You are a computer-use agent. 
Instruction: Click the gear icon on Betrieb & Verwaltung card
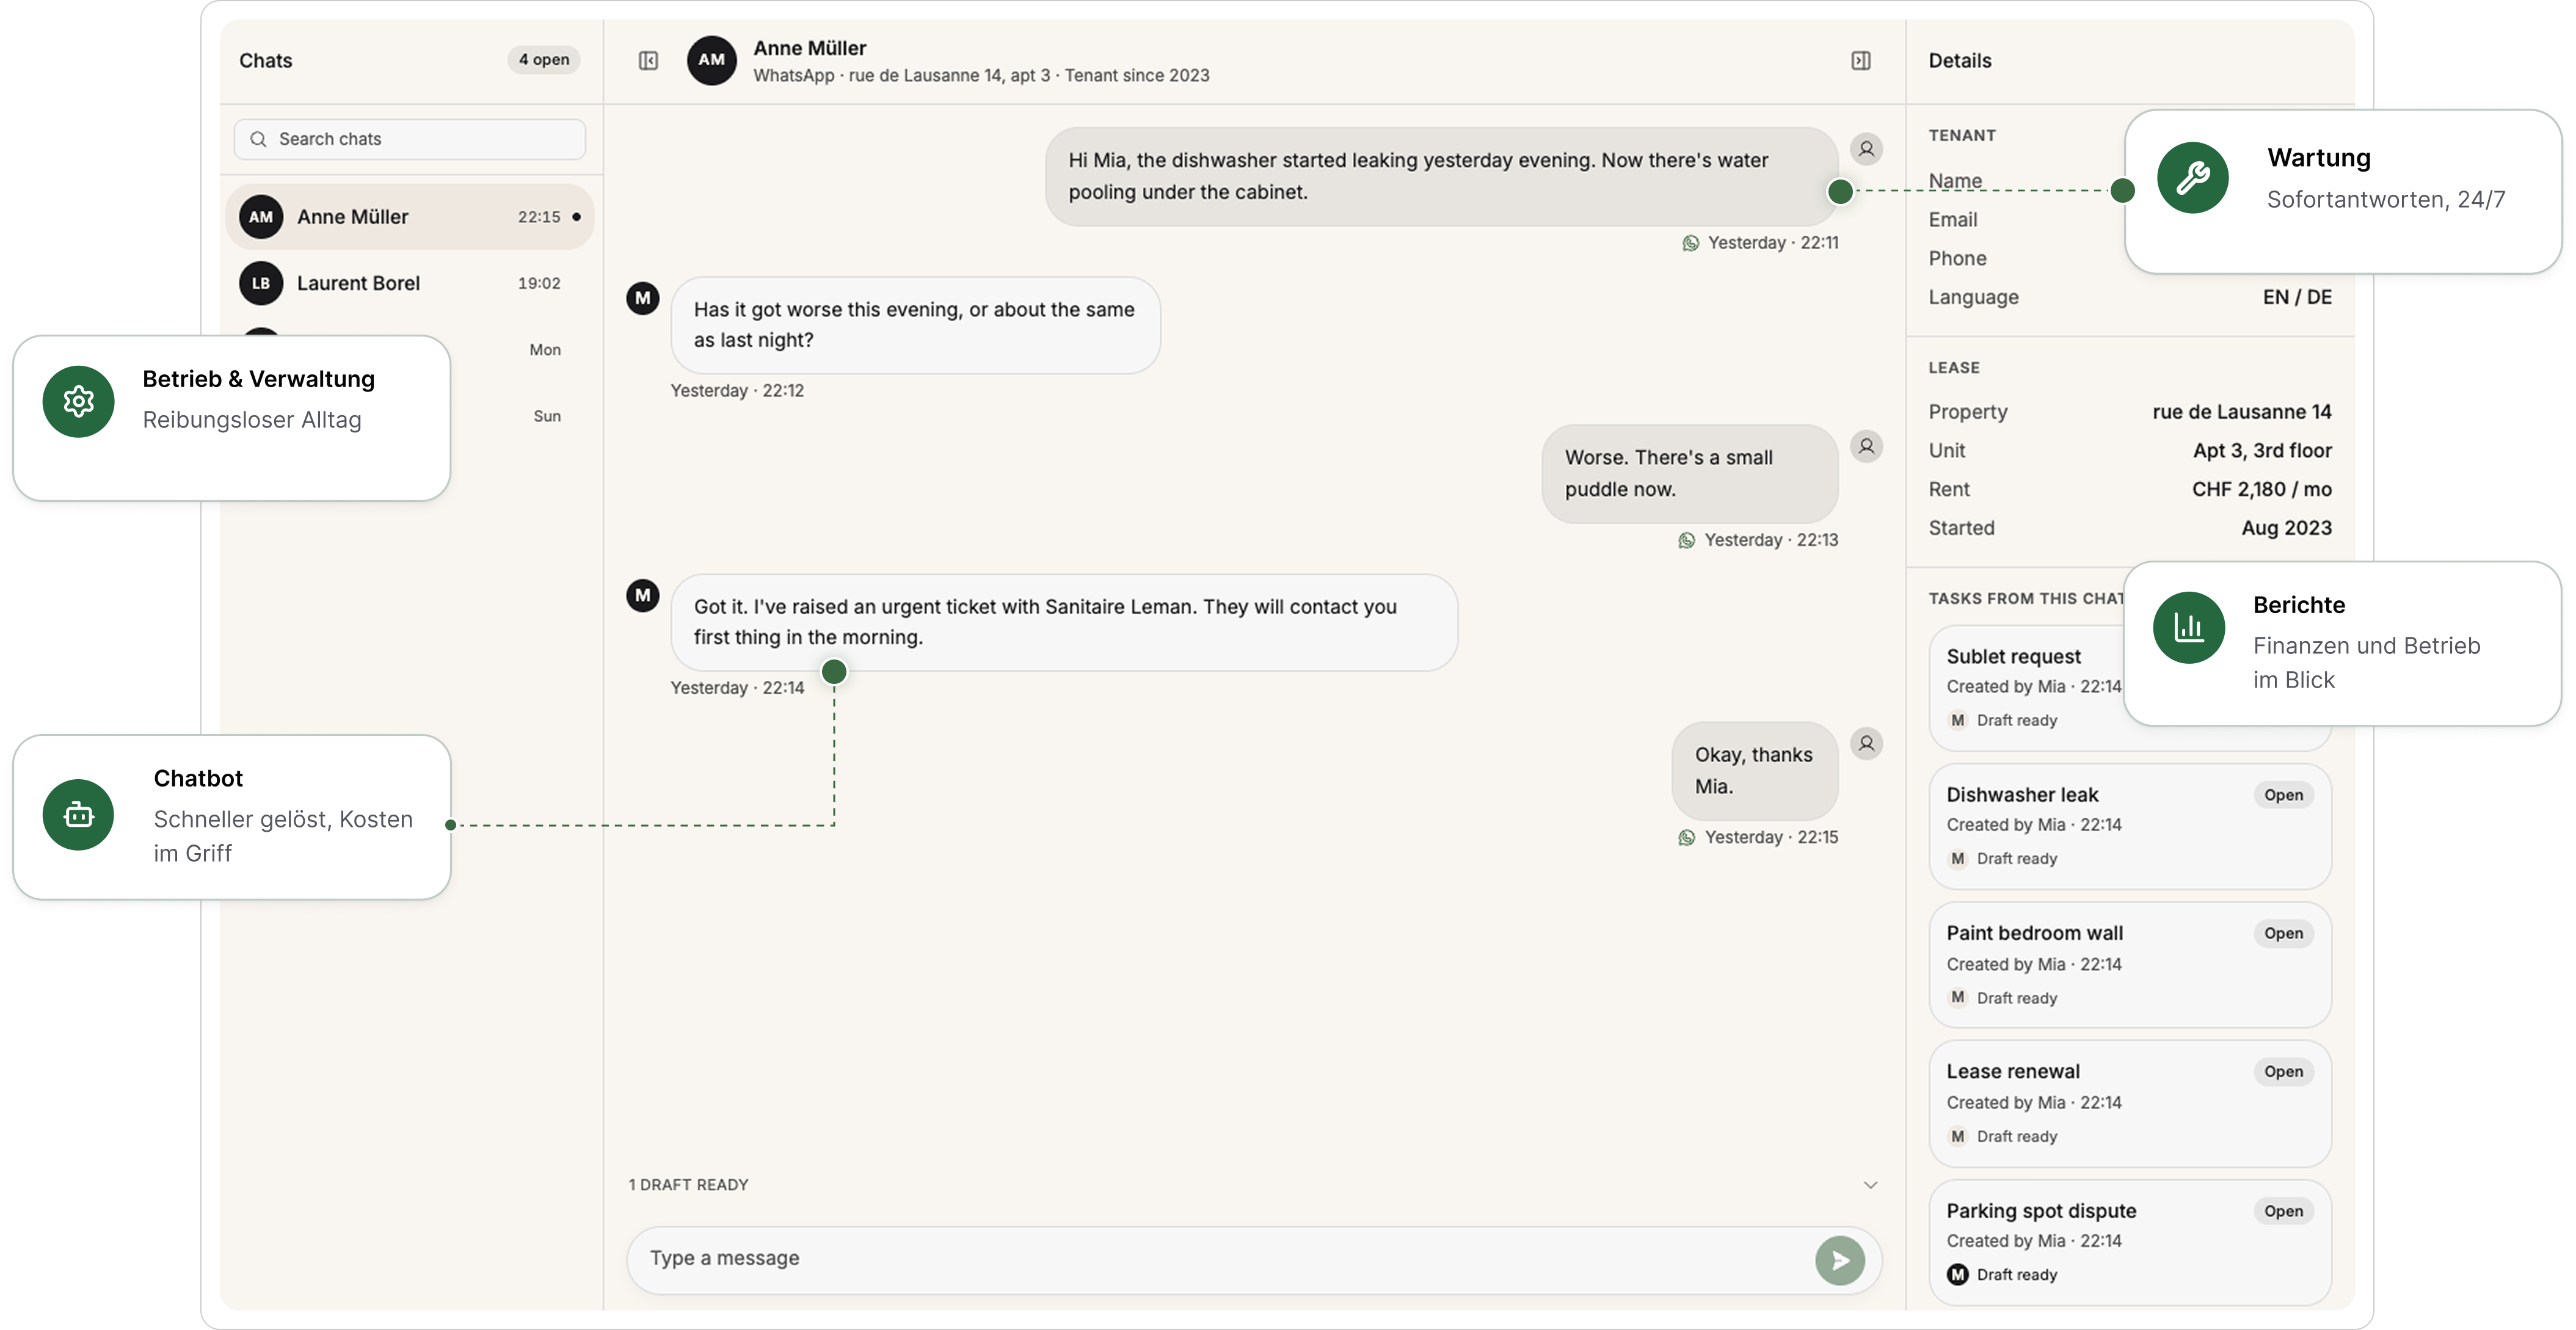(x=78, y=401)
